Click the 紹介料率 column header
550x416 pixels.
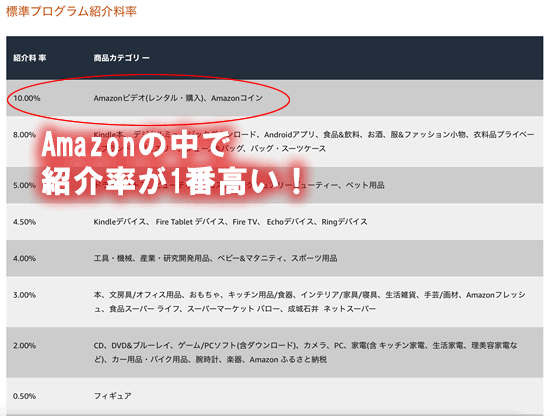point(29,58)
